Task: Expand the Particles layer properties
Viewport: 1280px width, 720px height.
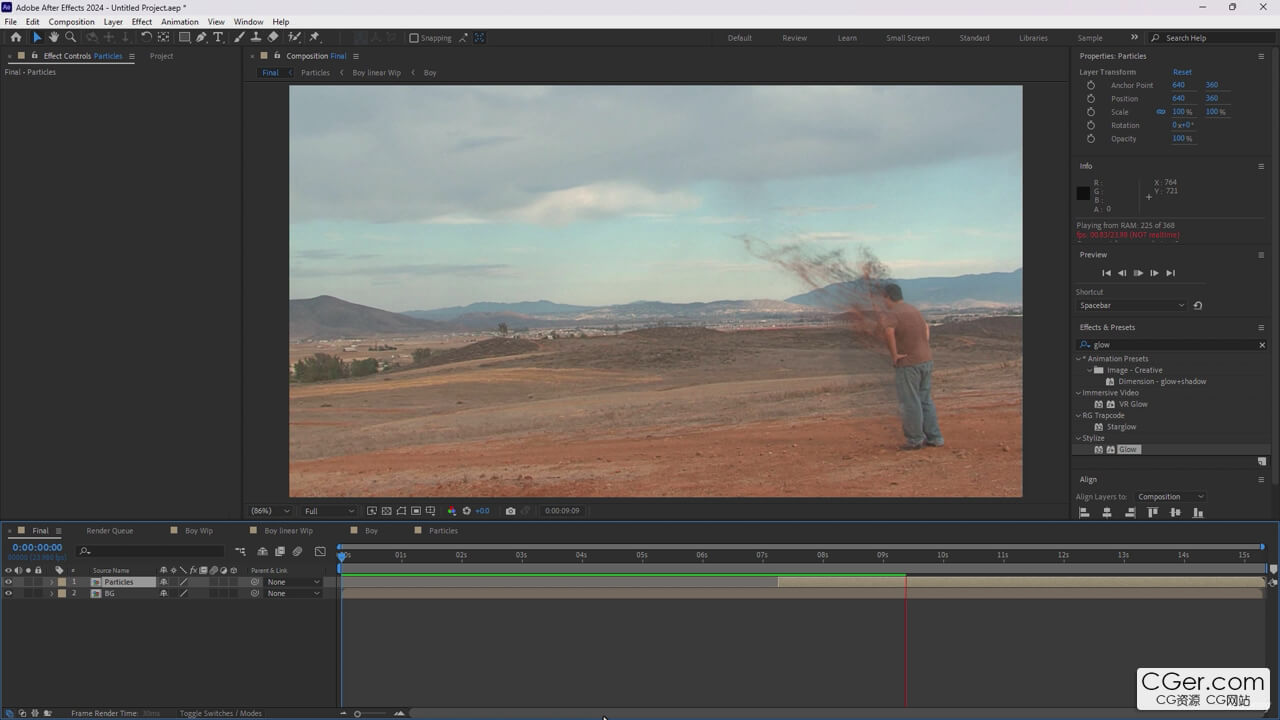Action: tap(51, 582)
